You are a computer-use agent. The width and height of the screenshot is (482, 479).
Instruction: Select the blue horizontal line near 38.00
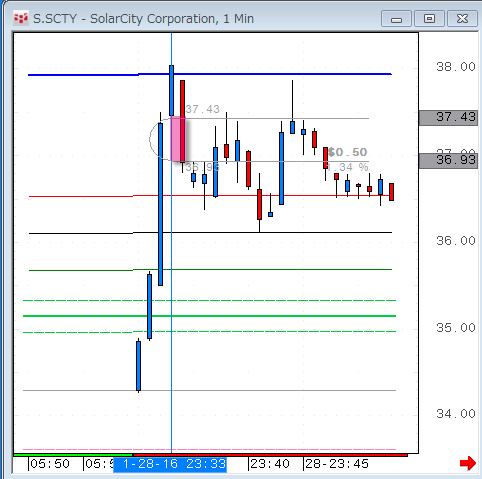tap(210, 74)
